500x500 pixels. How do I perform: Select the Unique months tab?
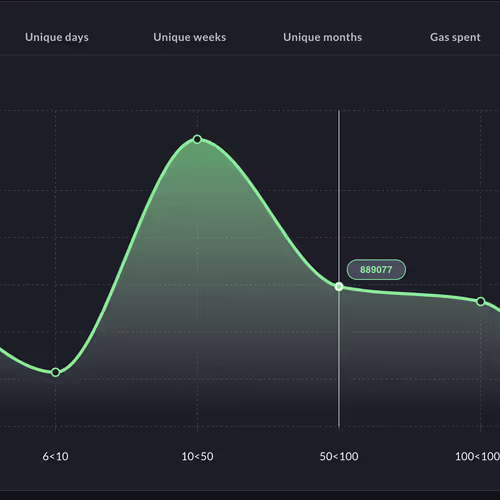(323, 37)
